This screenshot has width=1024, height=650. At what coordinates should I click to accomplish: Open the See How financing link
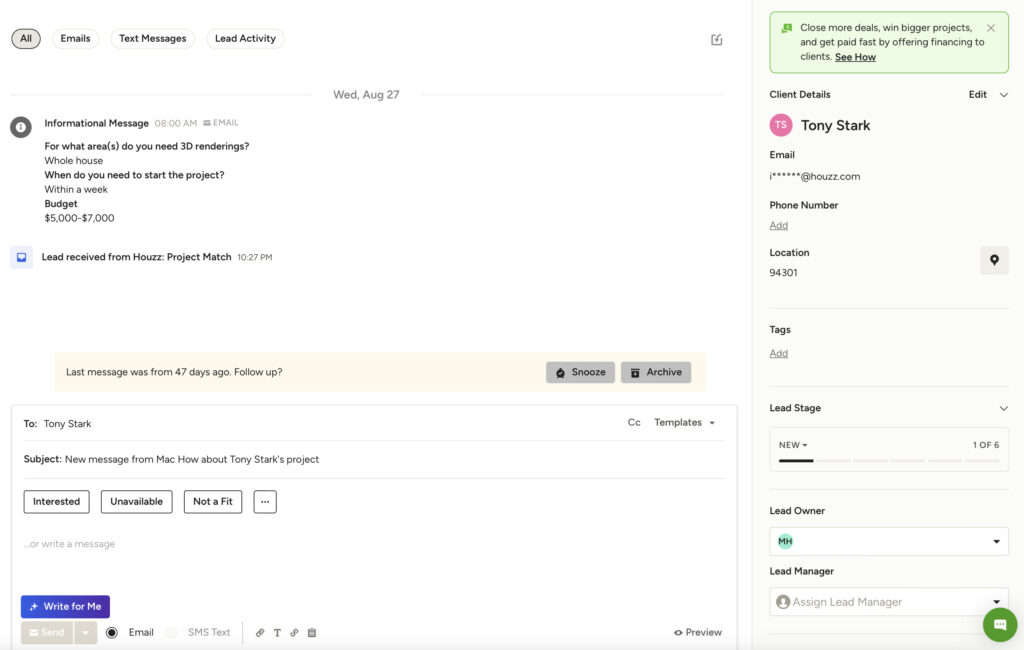(855, 57)
